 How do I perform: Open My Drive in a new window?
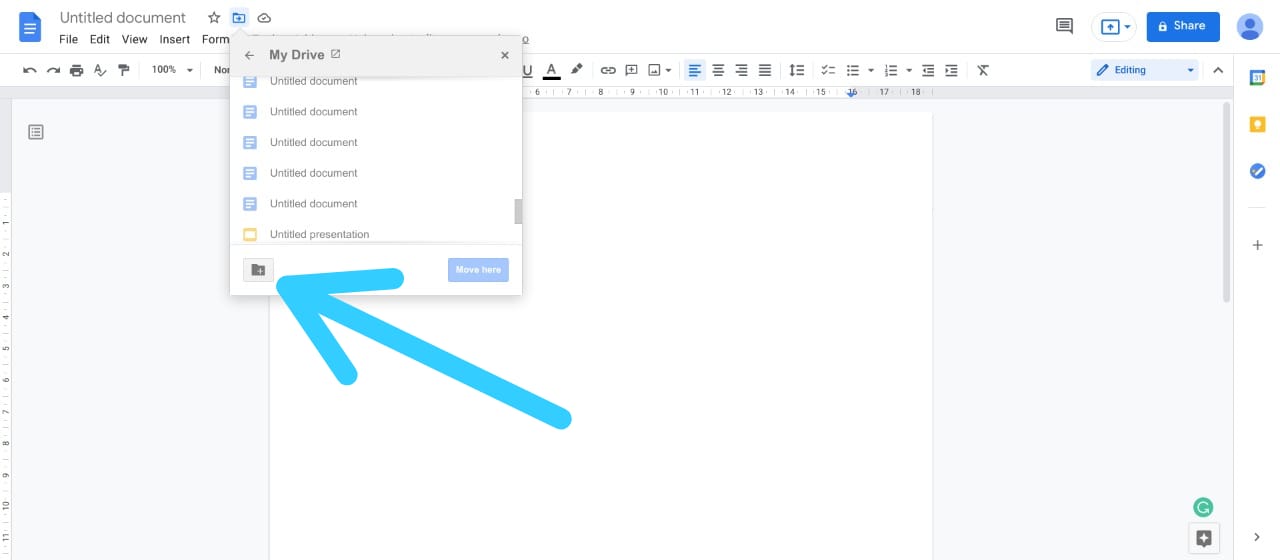336,54
